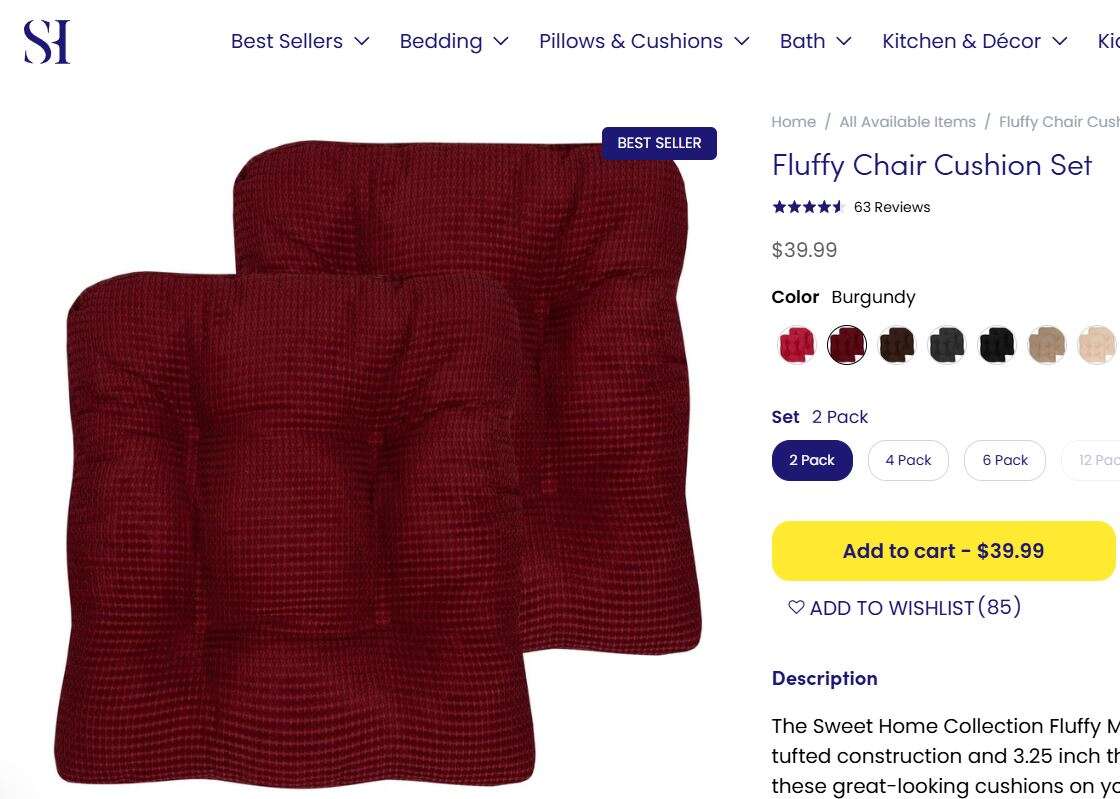Click Add to cart button
Image resolution: width=1120 pixels, height=799 pixels.
point(945,550)
